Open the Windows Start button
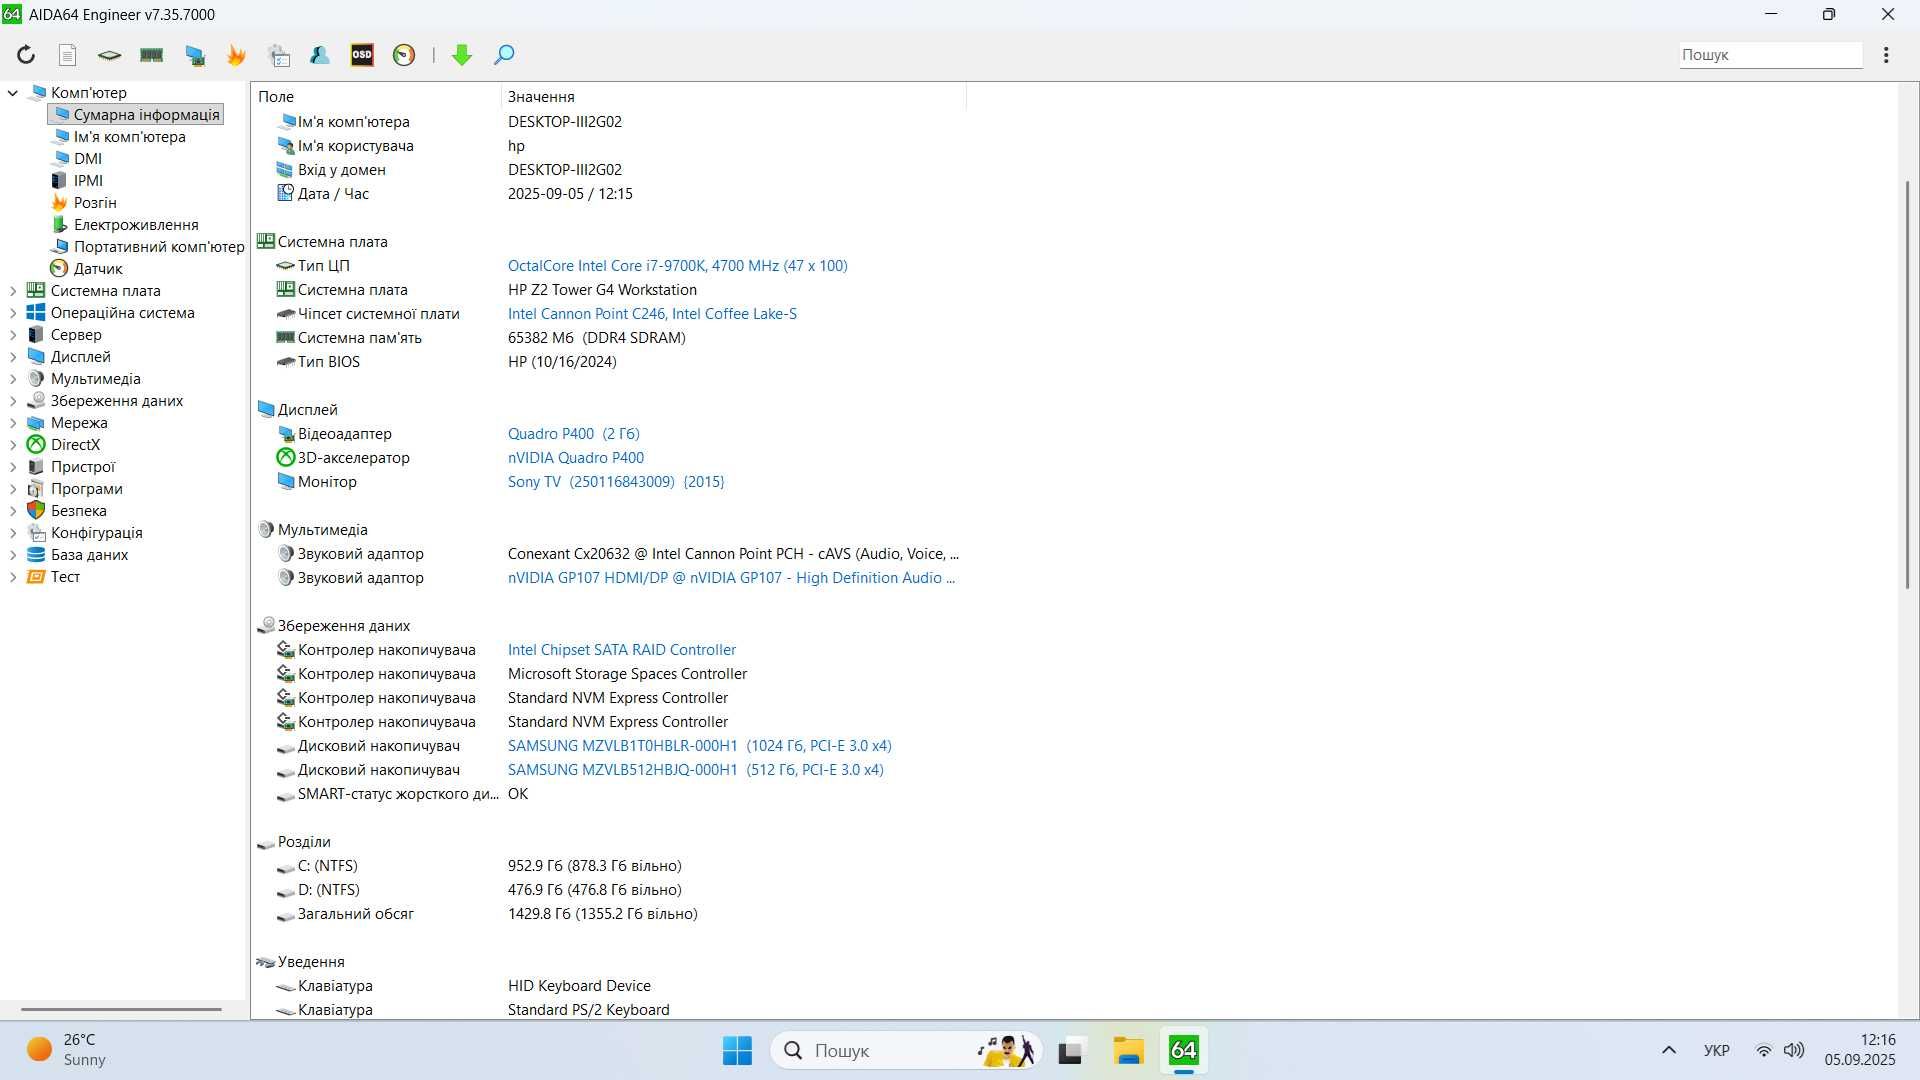1920x1080 pixels. pos(737,1051)
